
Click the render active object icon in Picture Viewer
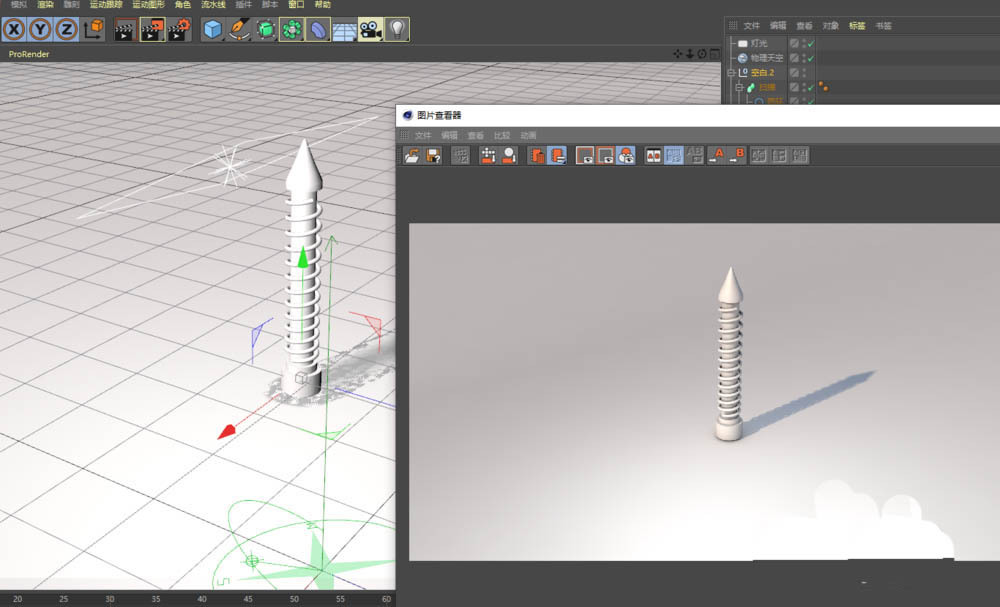point(509,156)
